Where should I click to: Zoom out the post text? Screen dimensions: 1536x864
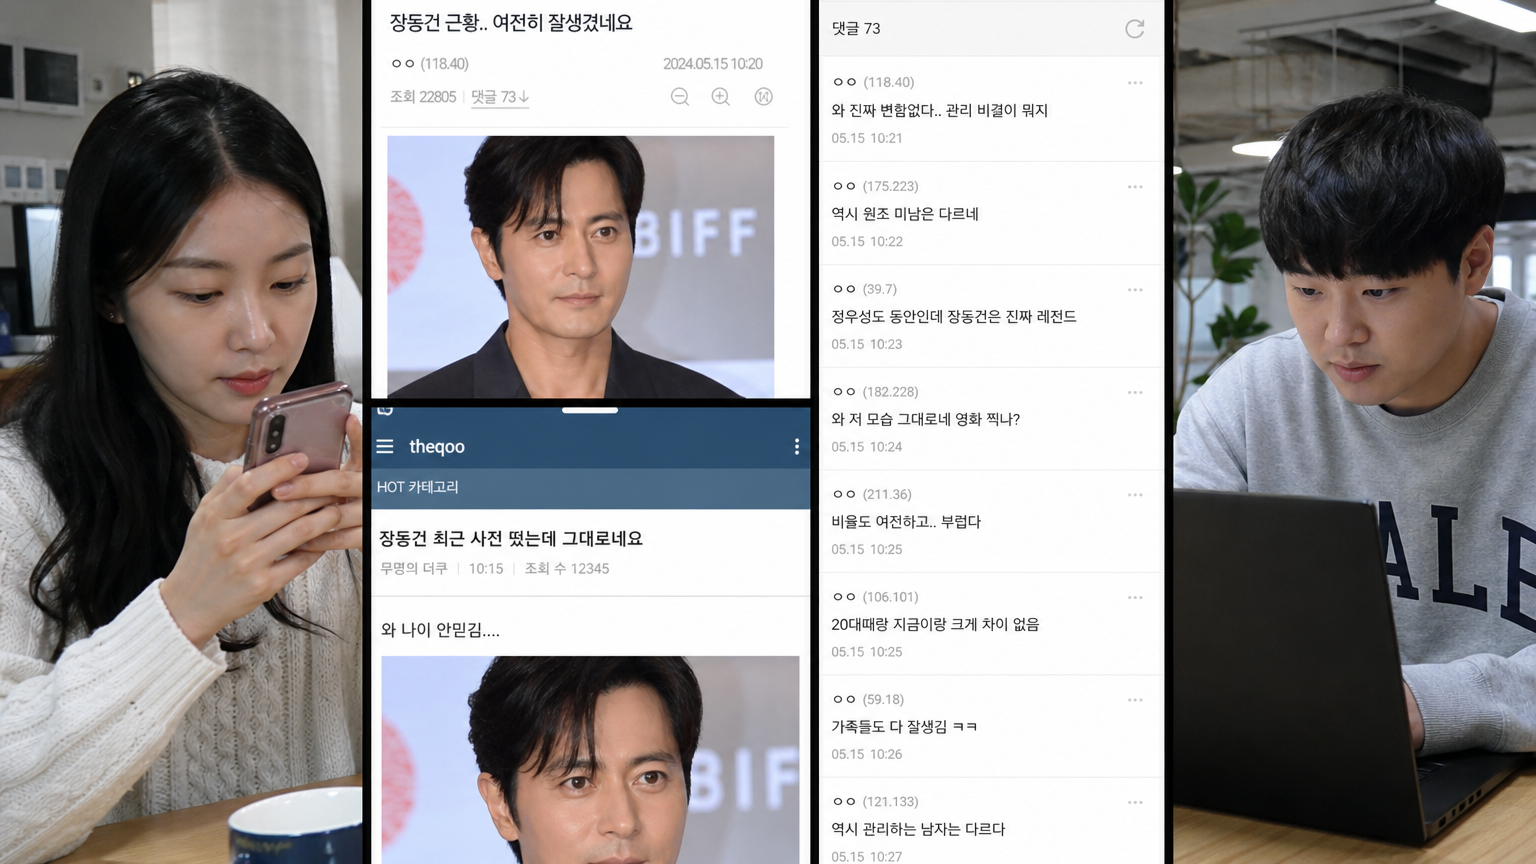tap(680, 97)
